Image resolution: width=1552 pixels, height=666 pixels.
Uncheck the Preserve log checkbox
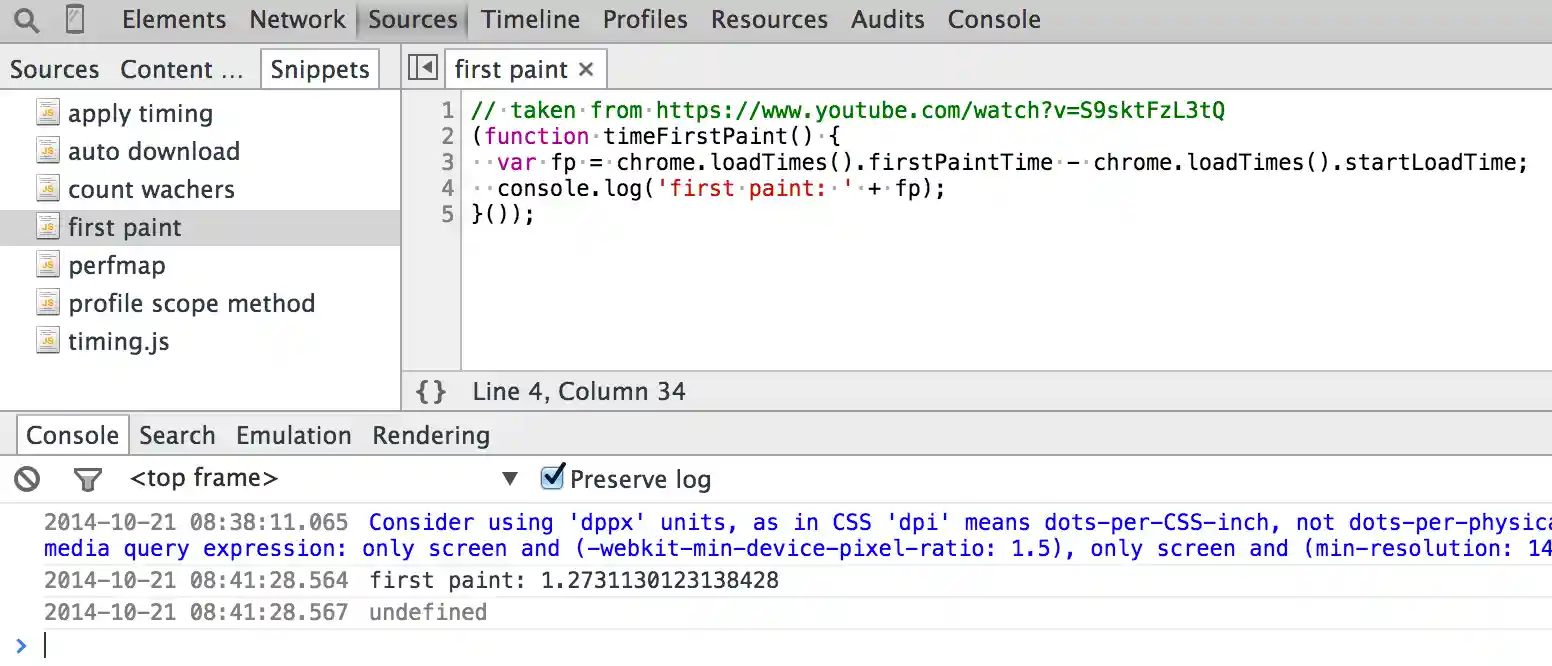tap(552, 478)
